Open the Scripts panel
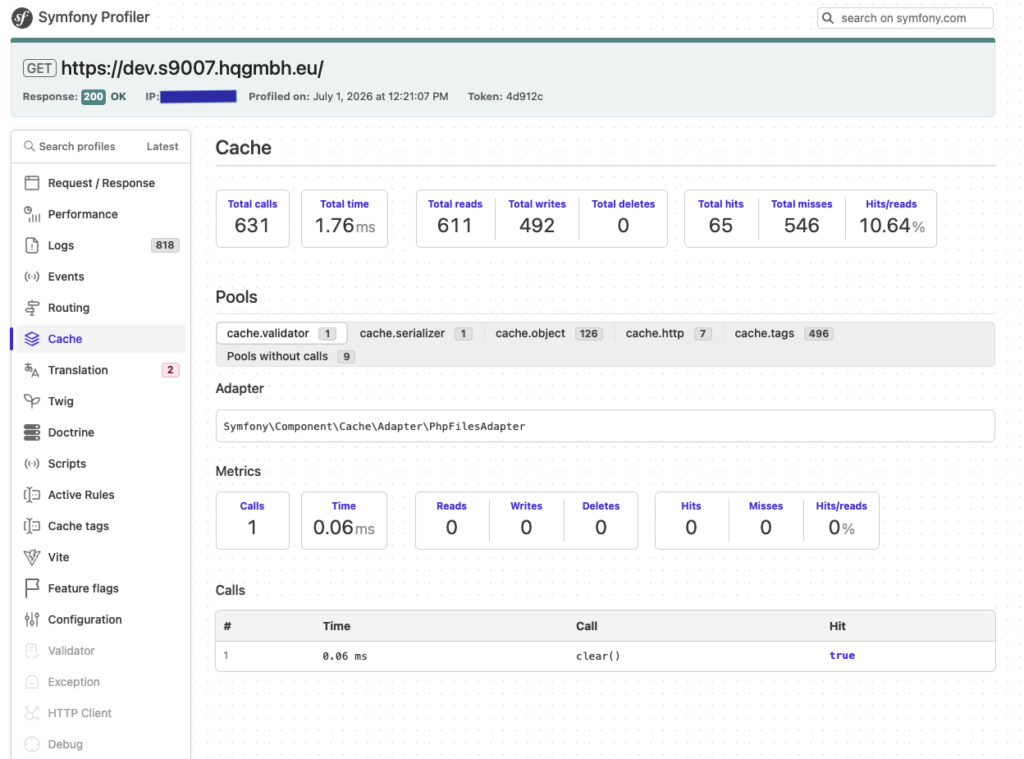1024x759 pixels. click(101, 464)
